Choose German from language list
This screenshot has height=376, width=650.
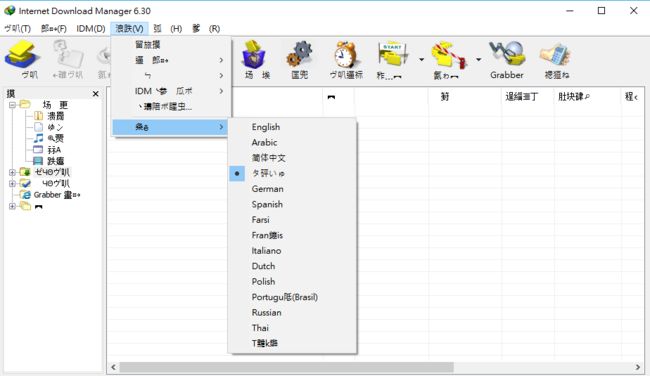pos(268,189)
